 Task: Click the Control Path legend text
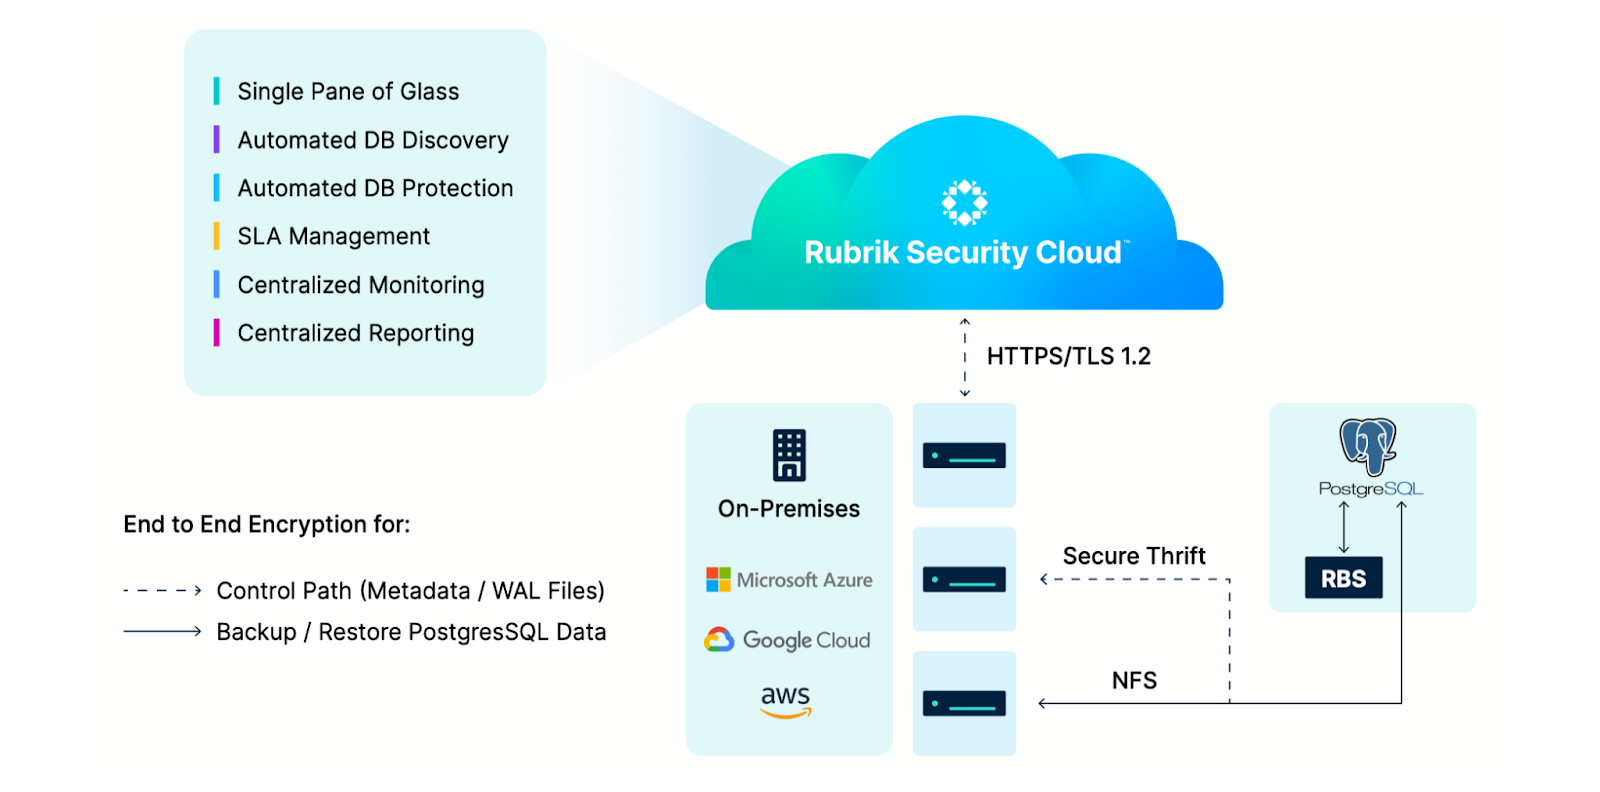[410, 591]
